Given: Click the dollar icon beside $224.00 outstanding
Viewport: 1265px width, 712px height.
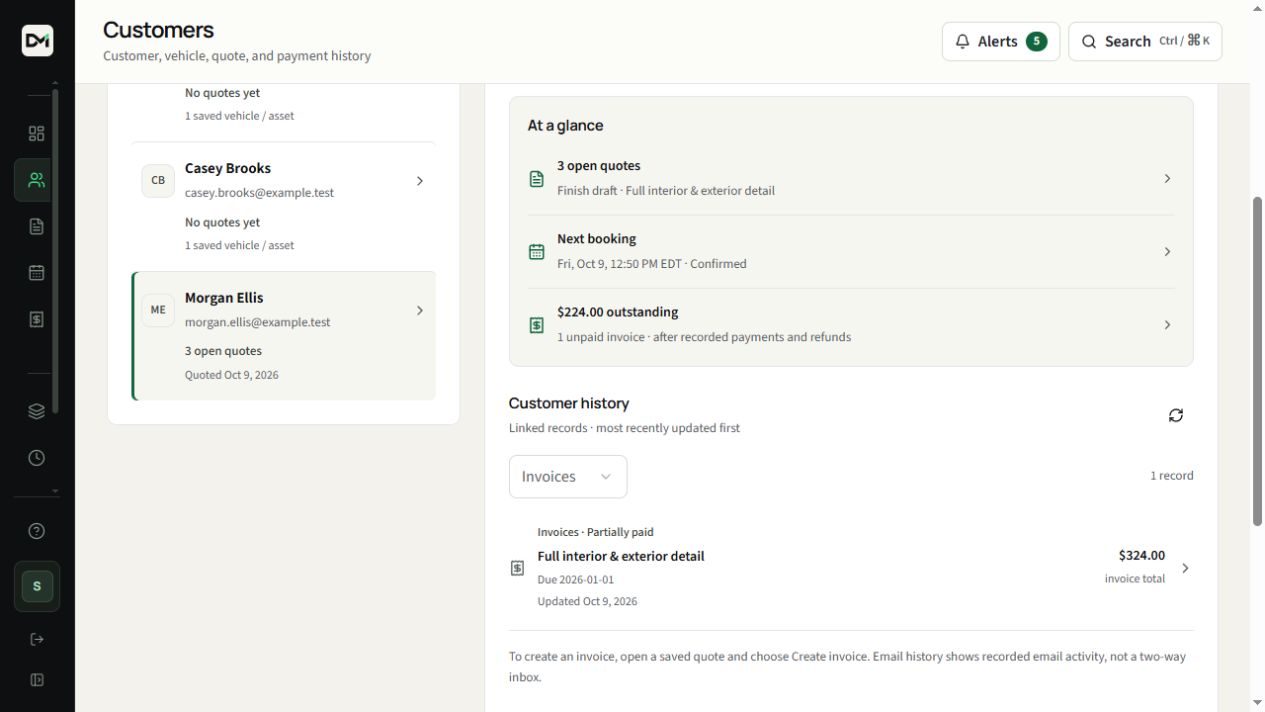Looking at the screenshot, I should (537, 325).
